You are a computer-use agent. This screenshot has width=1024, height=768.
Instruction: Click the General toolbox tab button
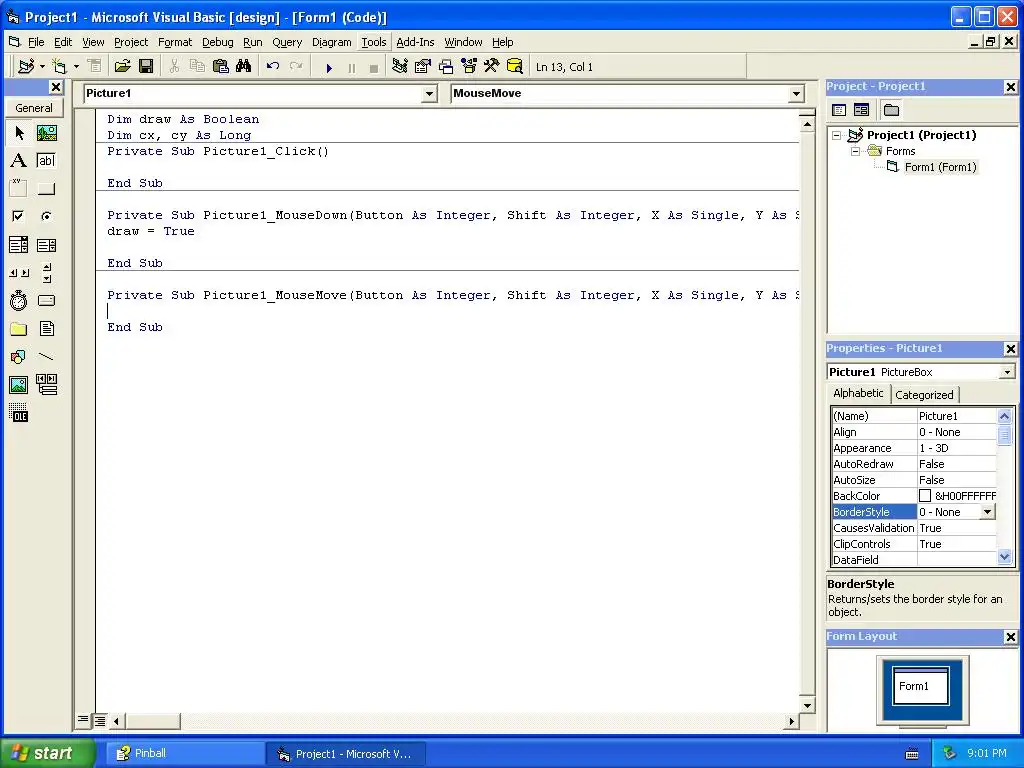coord(34,108)
